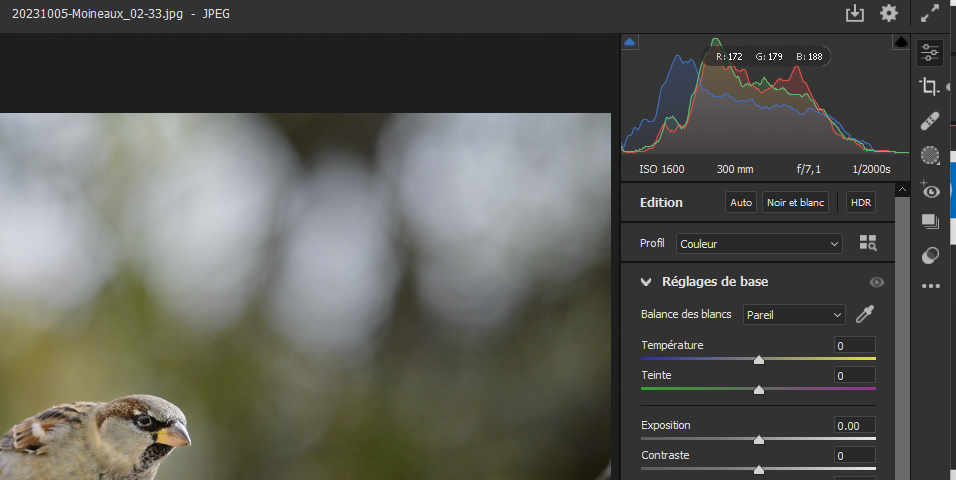Click the 1/2000s shutter speed
The image size is (956, 480).
(x=871, y=170)
